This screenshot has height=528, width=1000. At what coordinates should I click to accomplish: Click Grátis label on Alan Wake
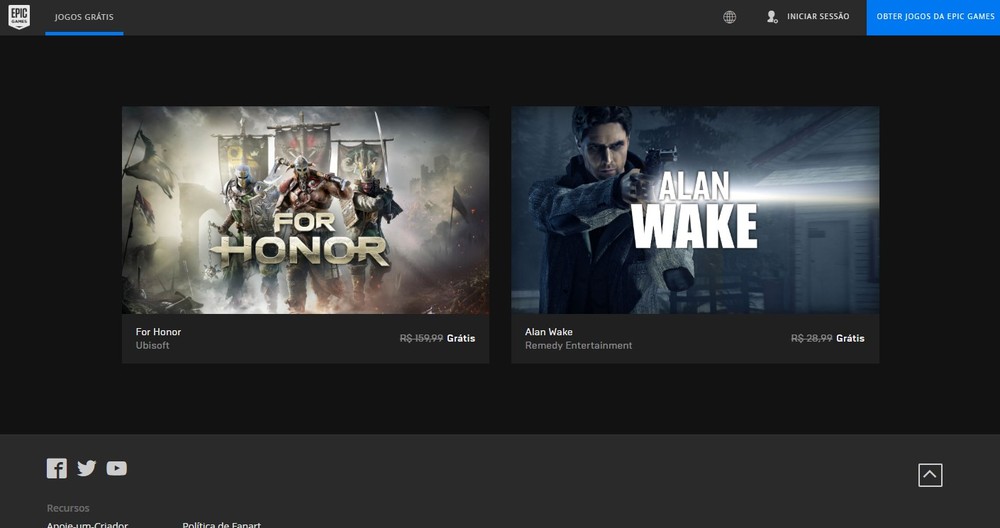pos(851,339)
